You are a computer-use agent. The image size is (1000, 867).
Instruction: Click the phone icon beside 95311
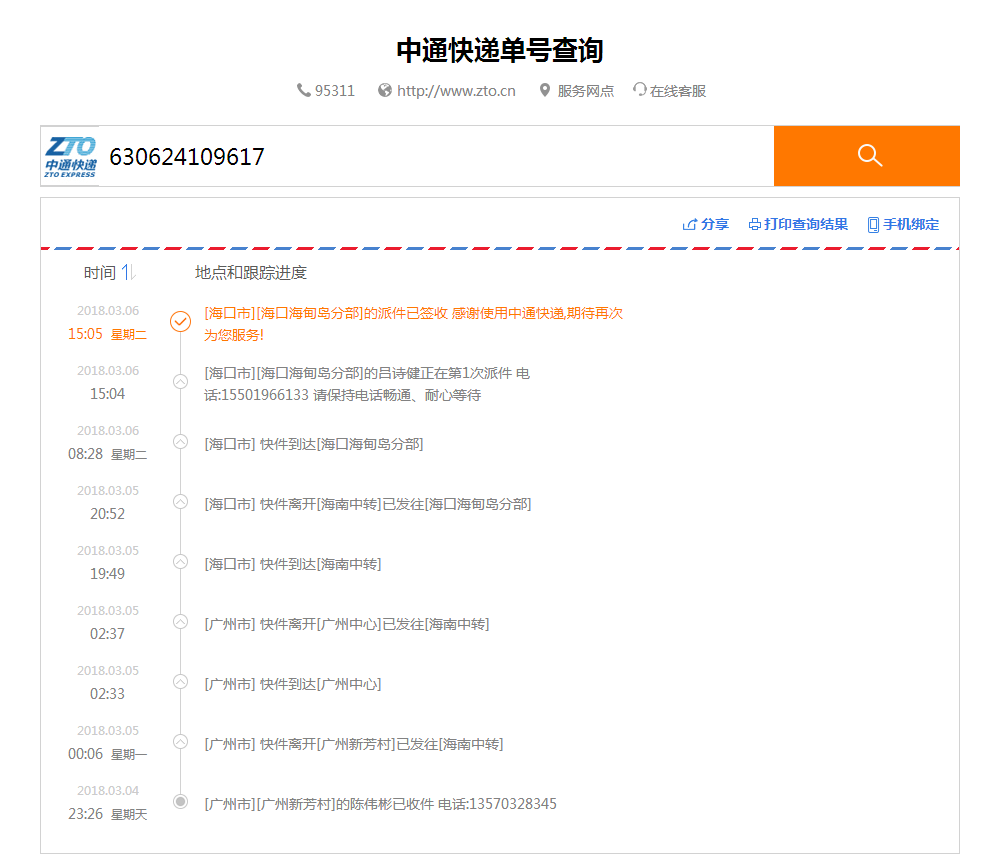304,90
